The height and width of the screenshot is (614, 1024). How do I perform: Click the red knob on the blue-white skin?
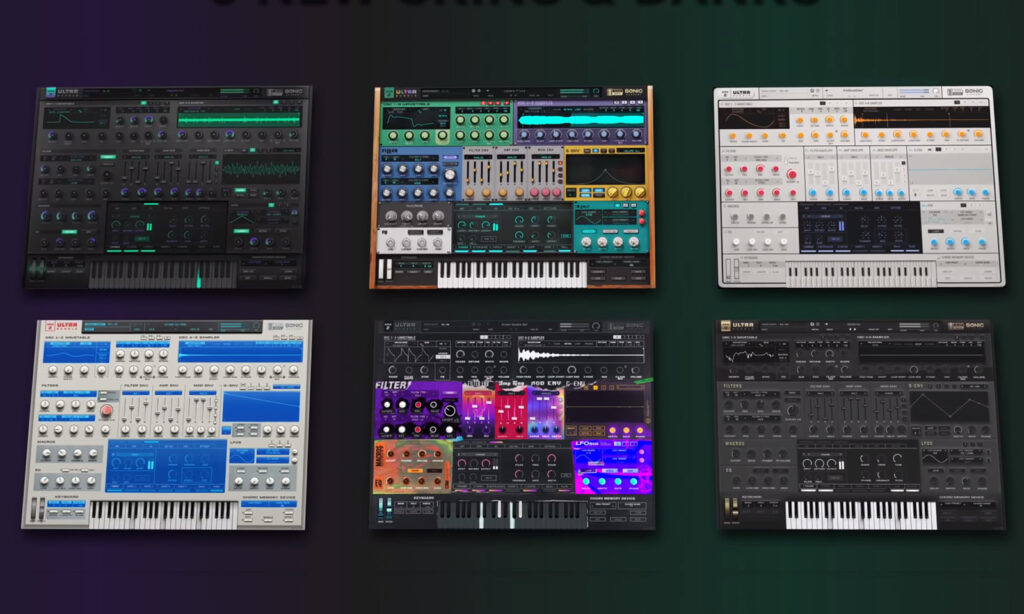(x=105, y=411)
